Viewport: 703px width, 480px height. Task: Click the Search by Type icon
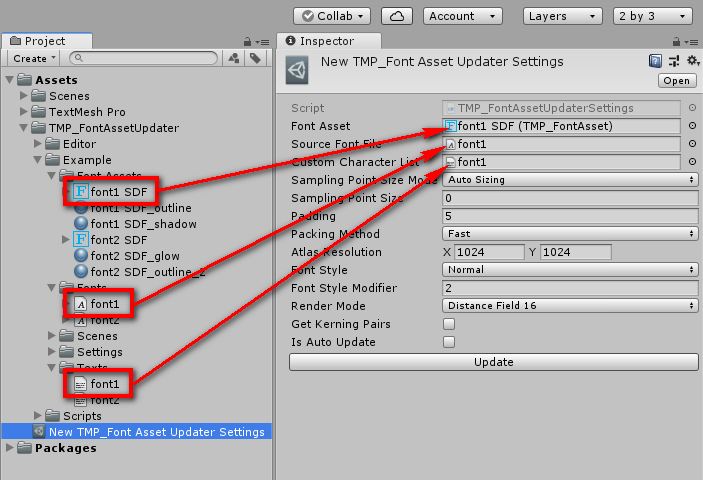click(234, 58)
